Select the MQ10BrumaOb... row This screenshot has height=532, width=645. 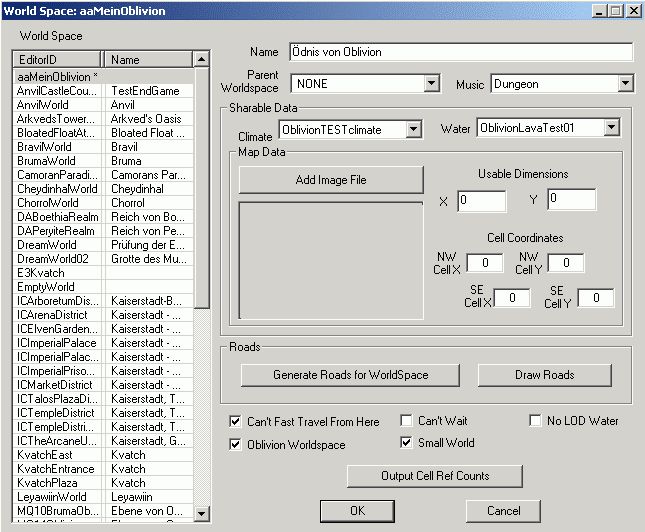coord(104,511)
